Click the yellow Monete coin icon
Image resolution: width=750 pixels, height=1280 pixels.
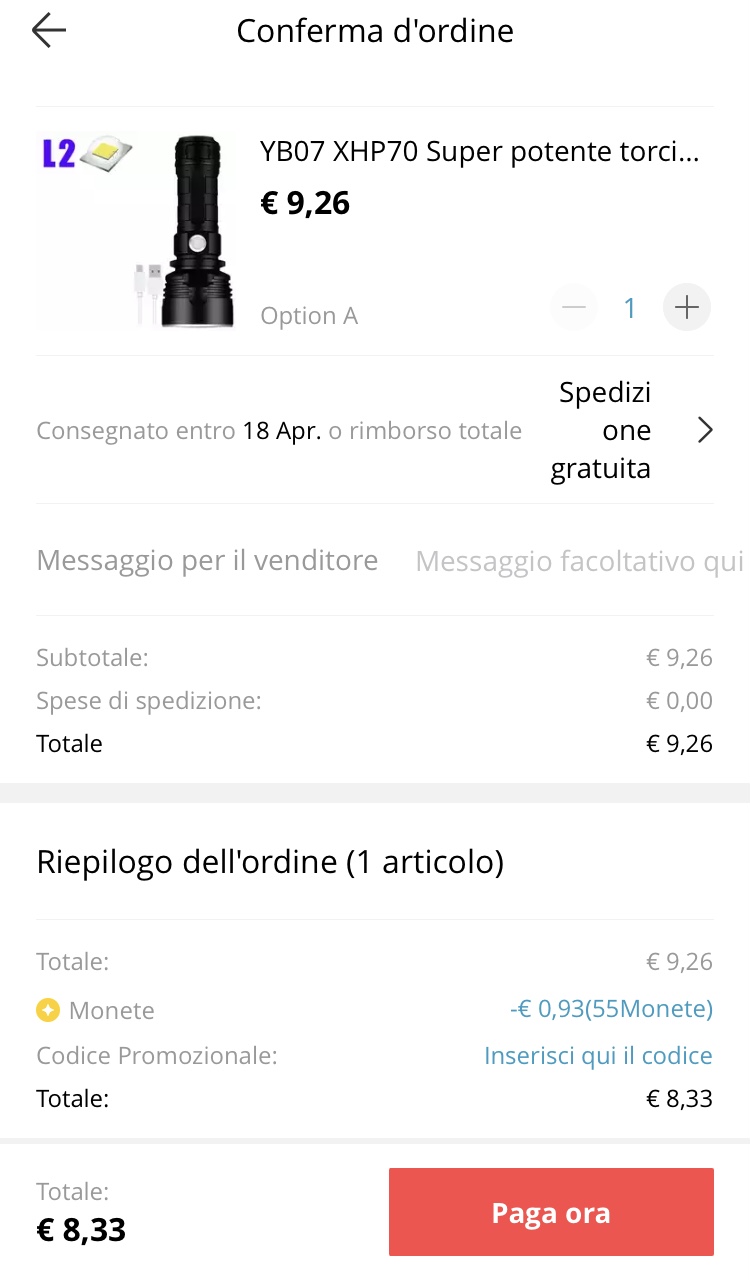click(48, 1010)
